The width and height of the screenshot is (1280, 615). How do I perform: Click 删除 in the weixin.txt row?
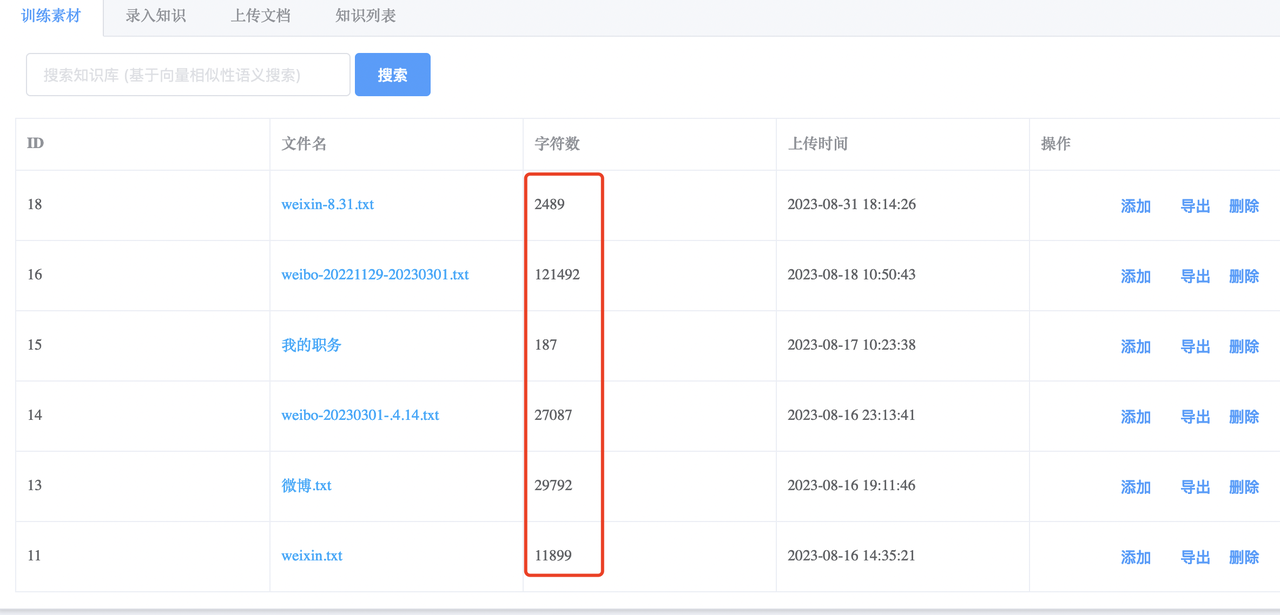(1244, 557)
